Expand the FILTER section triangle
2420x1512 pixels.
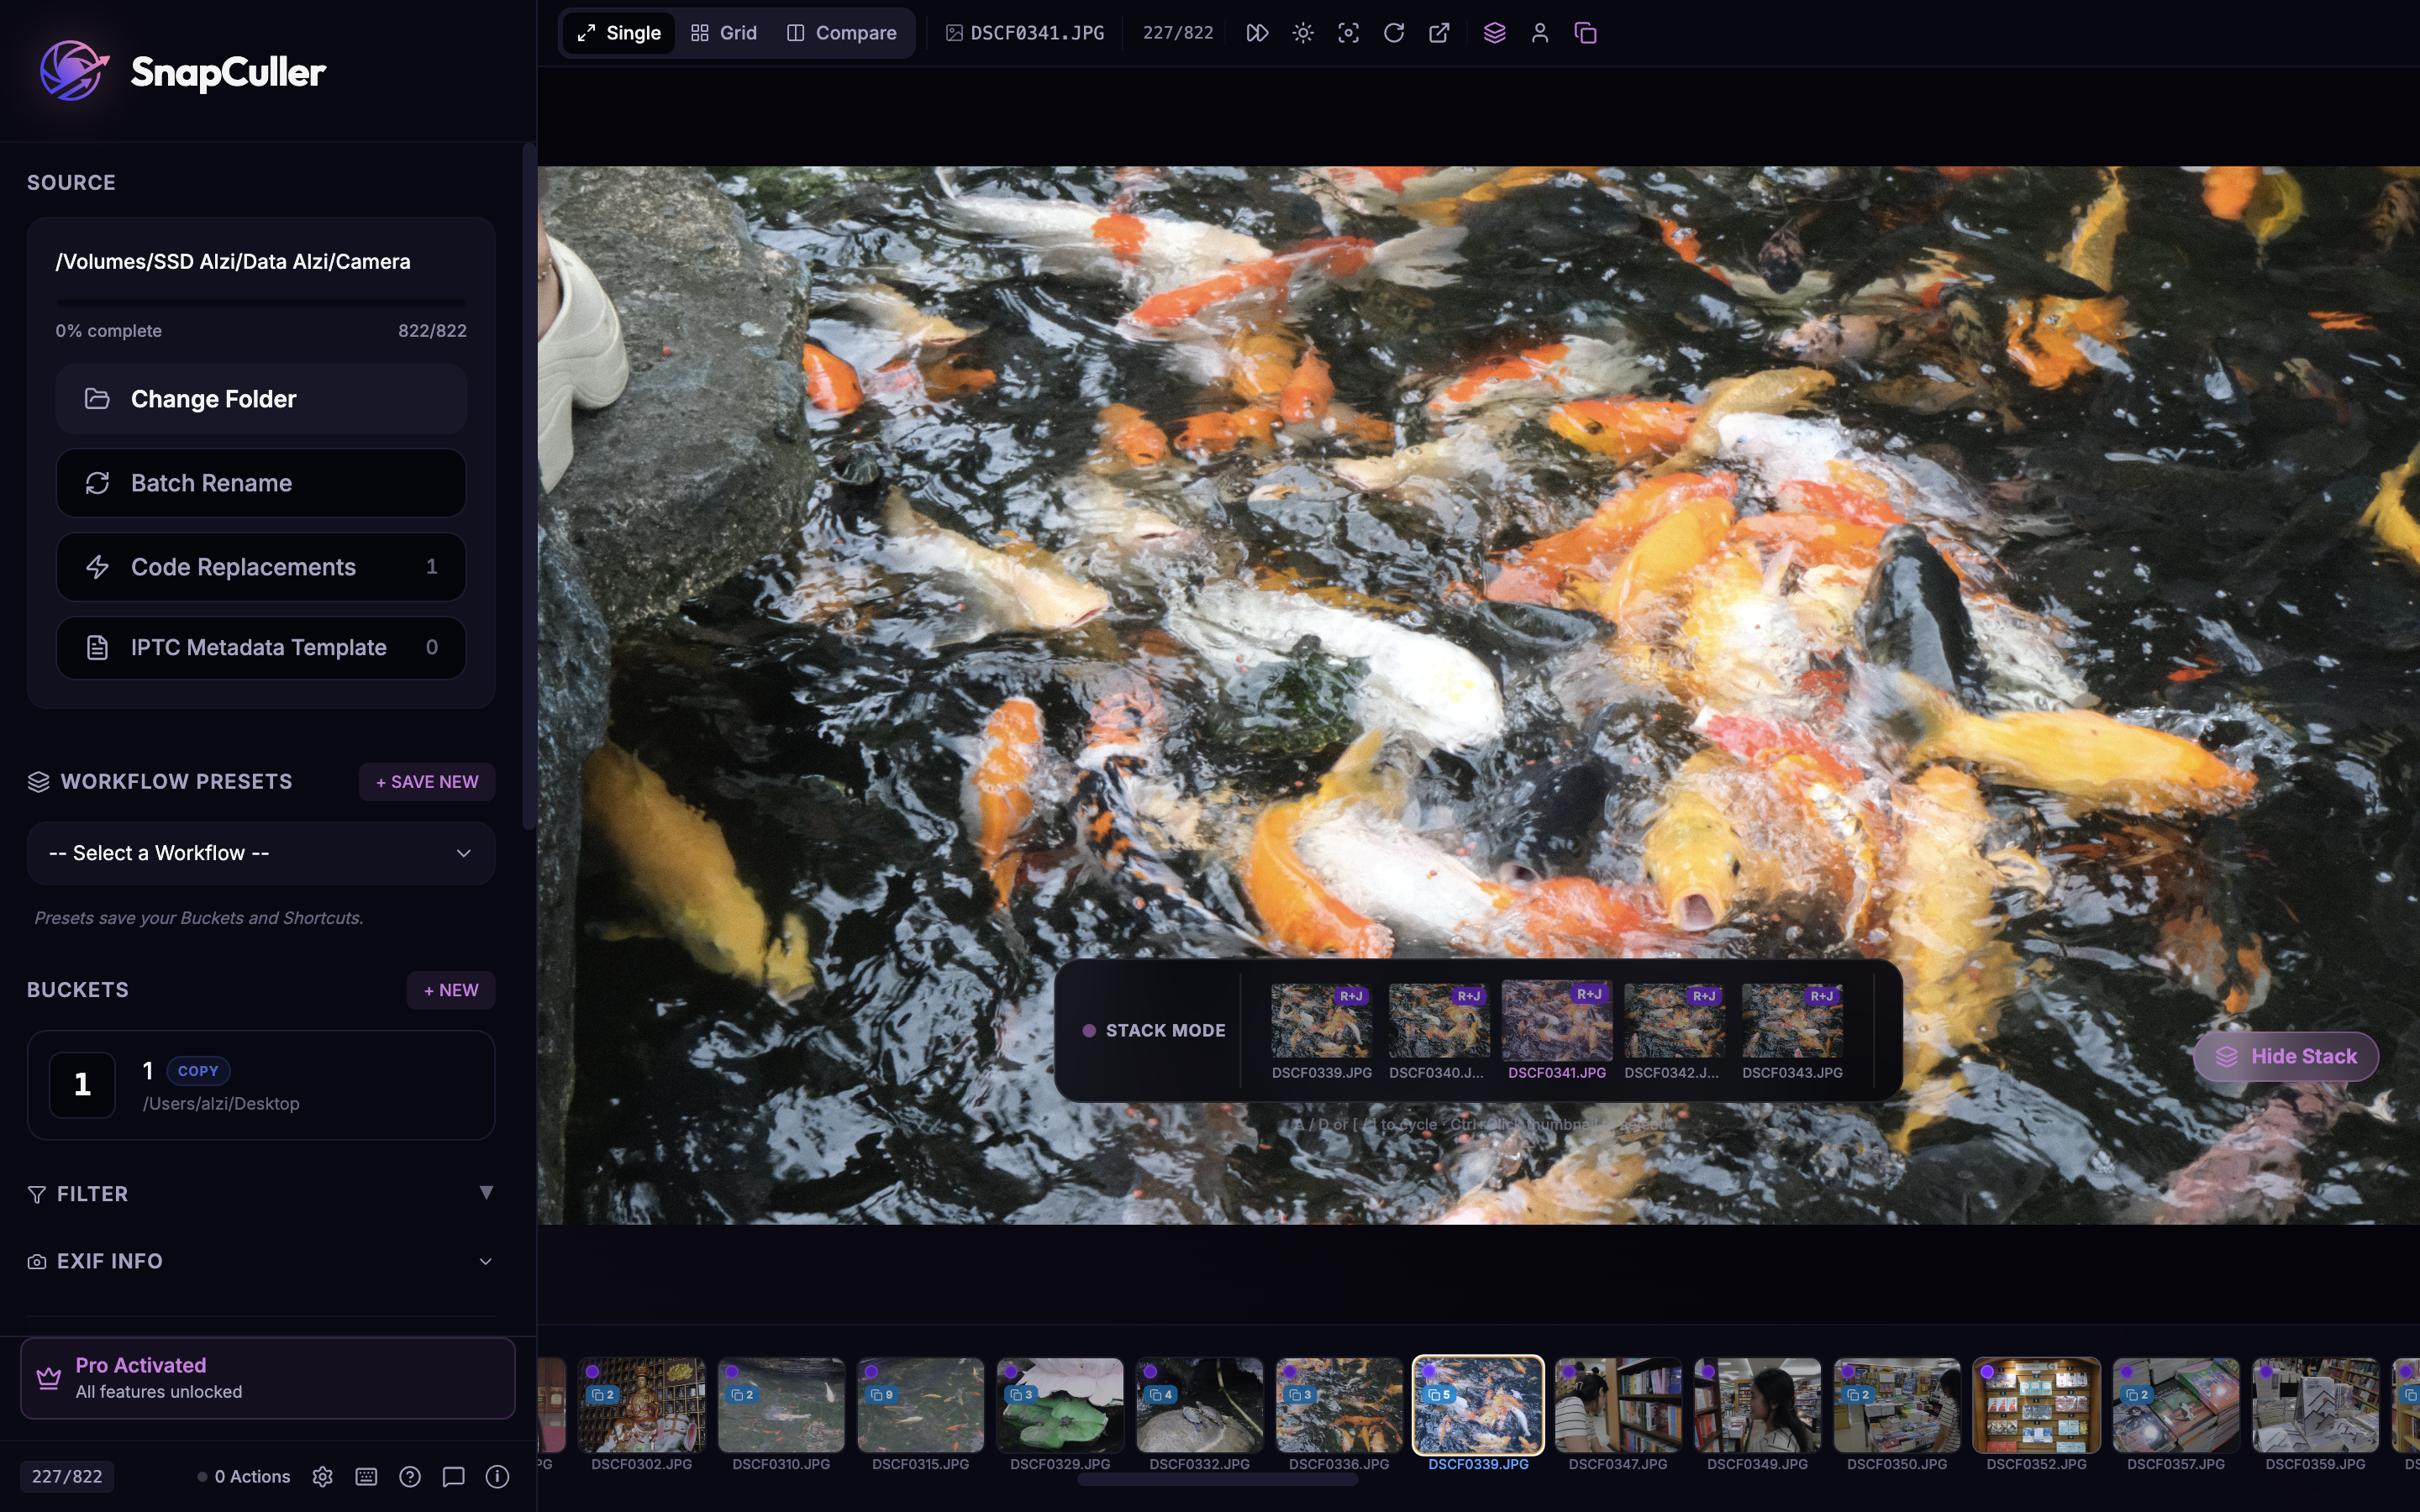(486, 1193)
